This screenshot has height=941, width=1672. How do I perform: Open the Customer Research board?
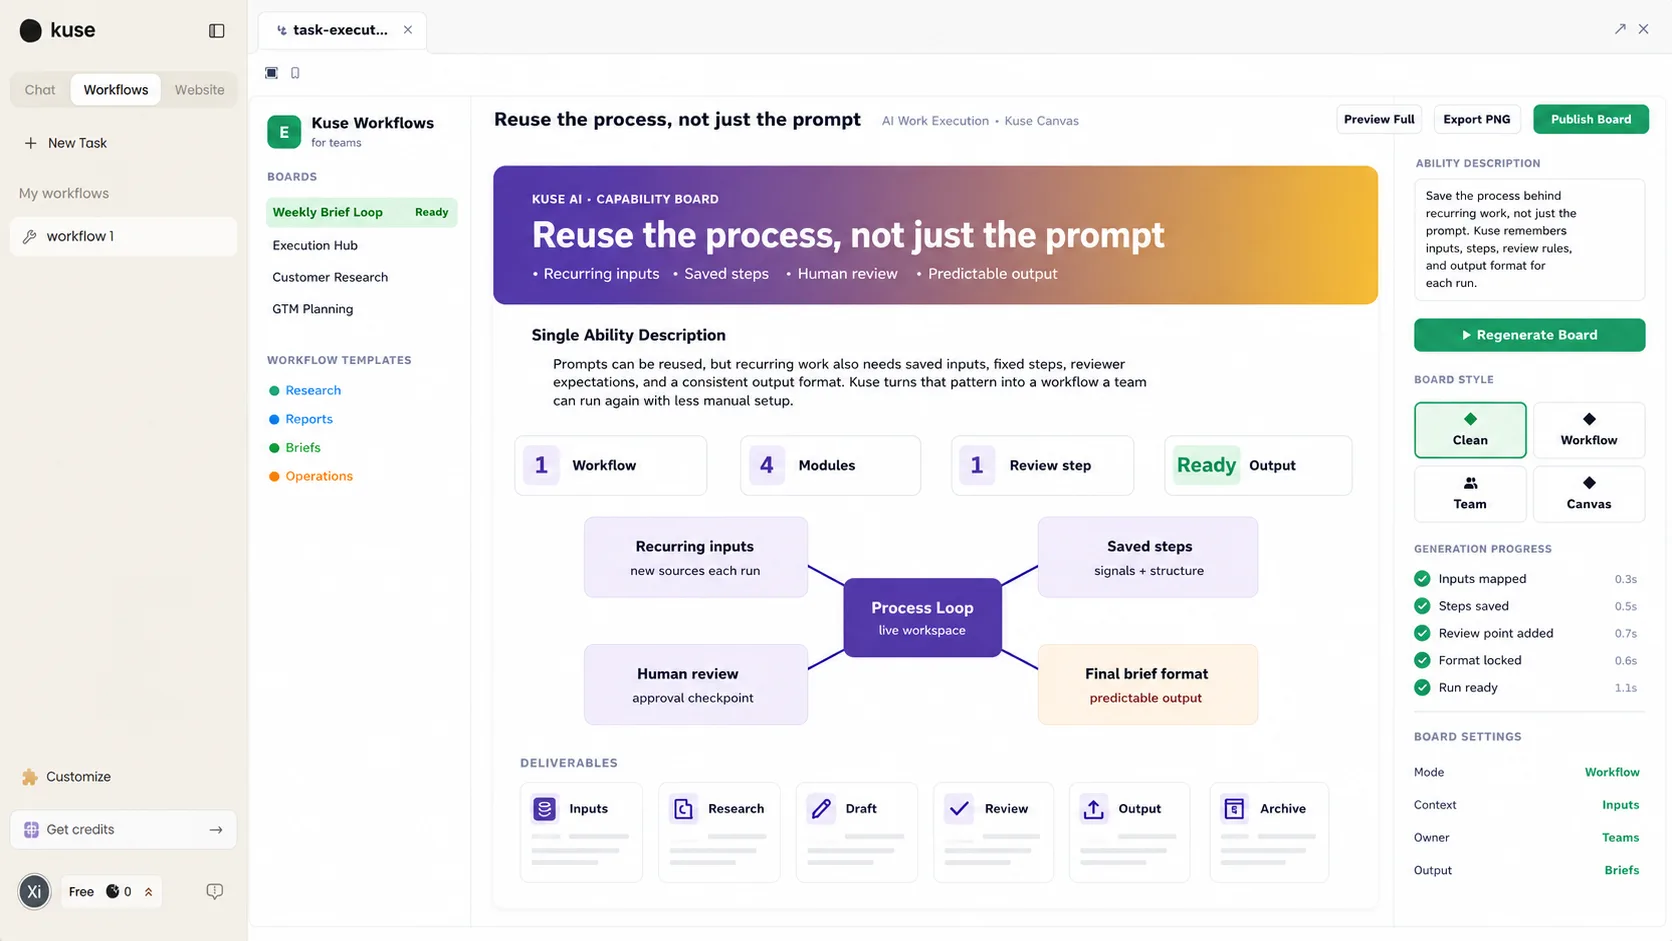pyautogui.click(x=330, y=277)
